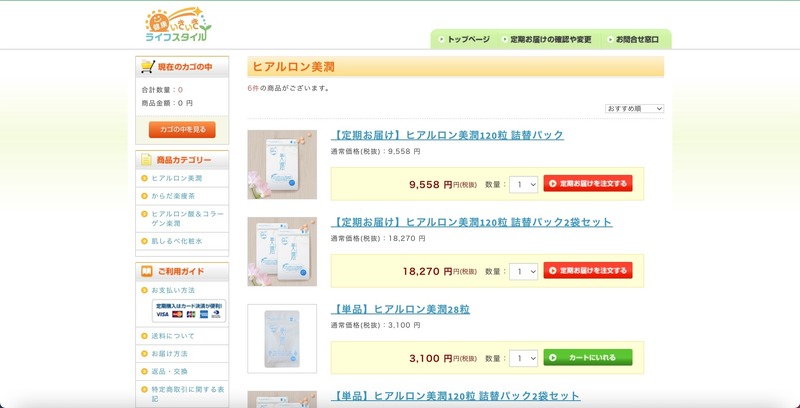800x408 pixels.
Task: Order the 120粒 詰替パック2袋セット subscription
Action: pyautogui.click(x=588, y=271)
